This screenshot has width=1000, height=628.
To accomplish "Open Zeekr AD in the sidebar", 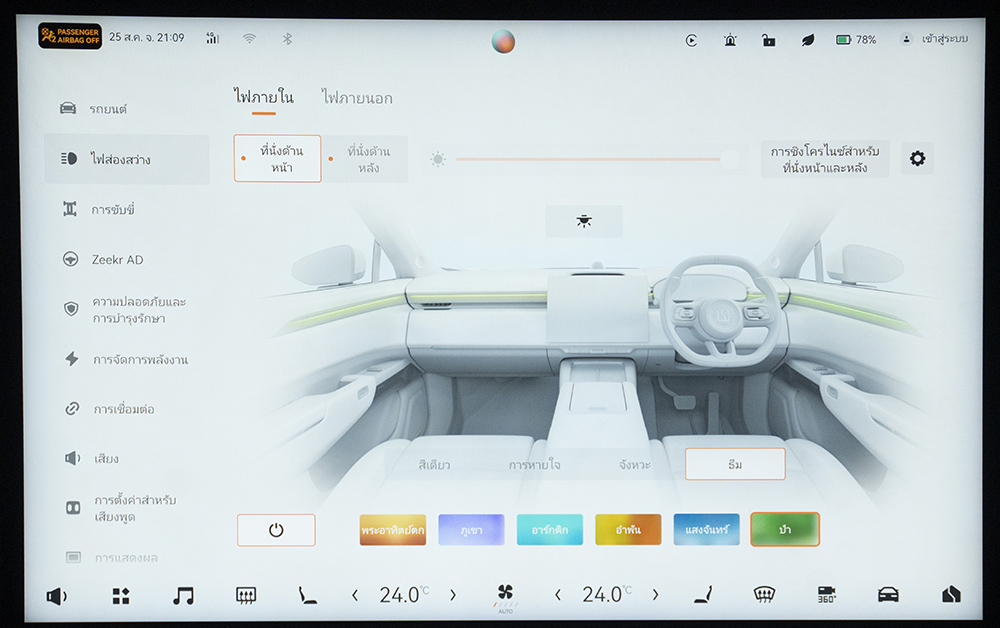I will pyautogui.click(x=117, y=259).
